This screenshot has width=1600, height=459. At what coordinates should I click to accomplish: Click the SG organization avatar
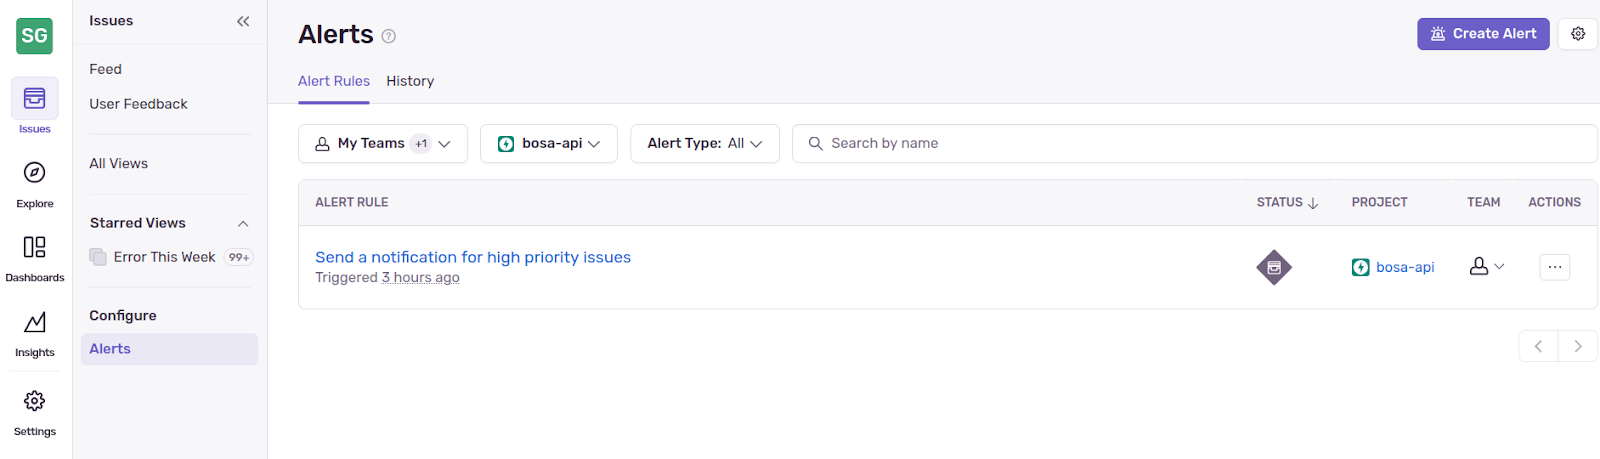click(34, 36)
